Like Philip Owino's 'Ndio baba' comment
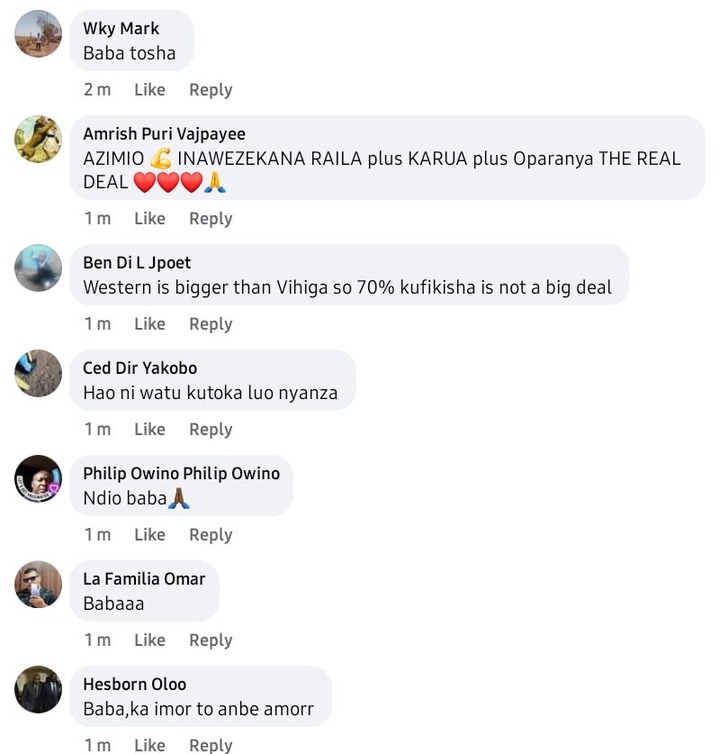The image size is (720, 754). [x=150, y=534]
